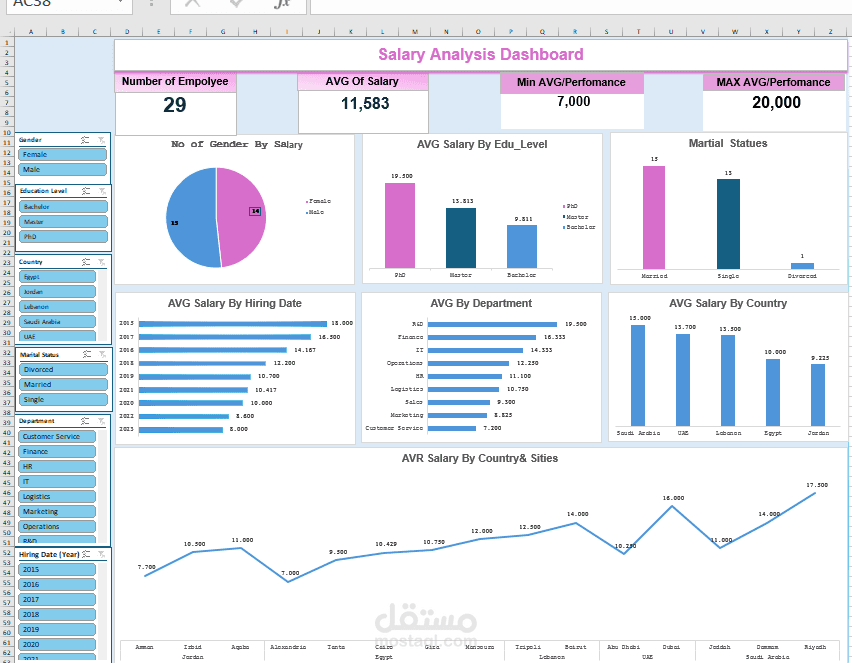The image size is (852, 663).
Task: Filter Hiring Date slicer by 2016
Action: (57, 584)
